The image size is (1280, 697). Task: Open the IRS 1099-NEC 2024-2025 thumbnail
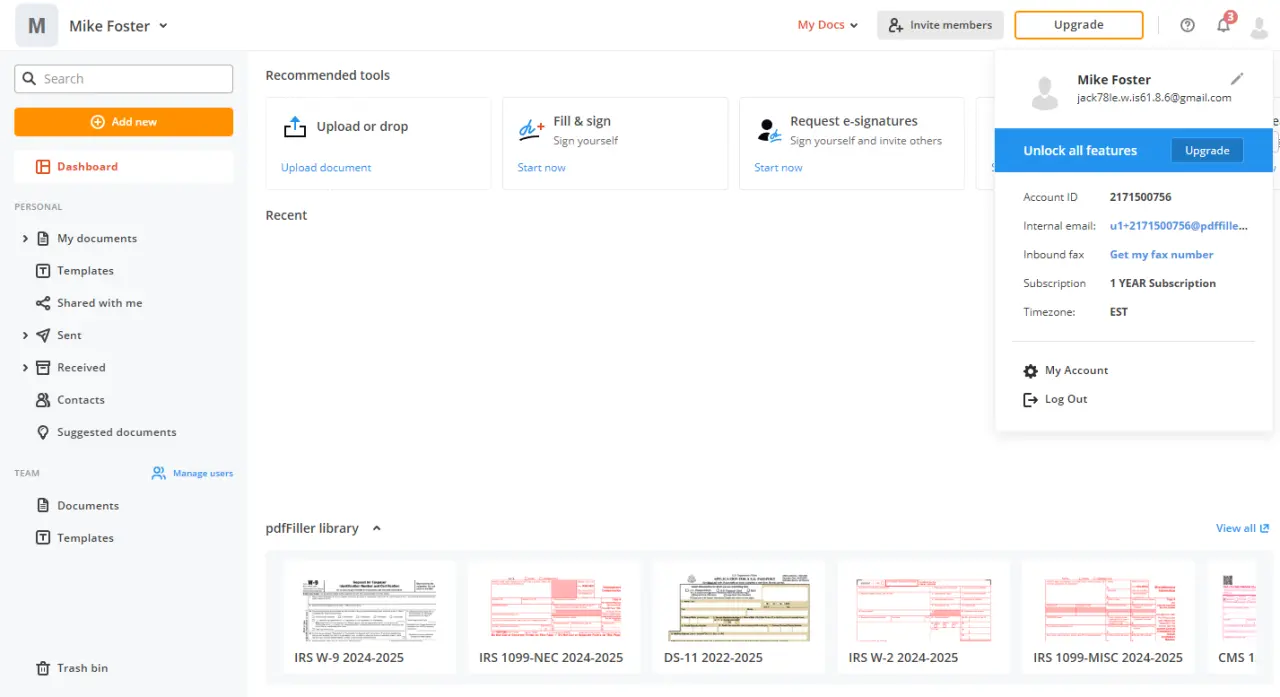point(554,617)
